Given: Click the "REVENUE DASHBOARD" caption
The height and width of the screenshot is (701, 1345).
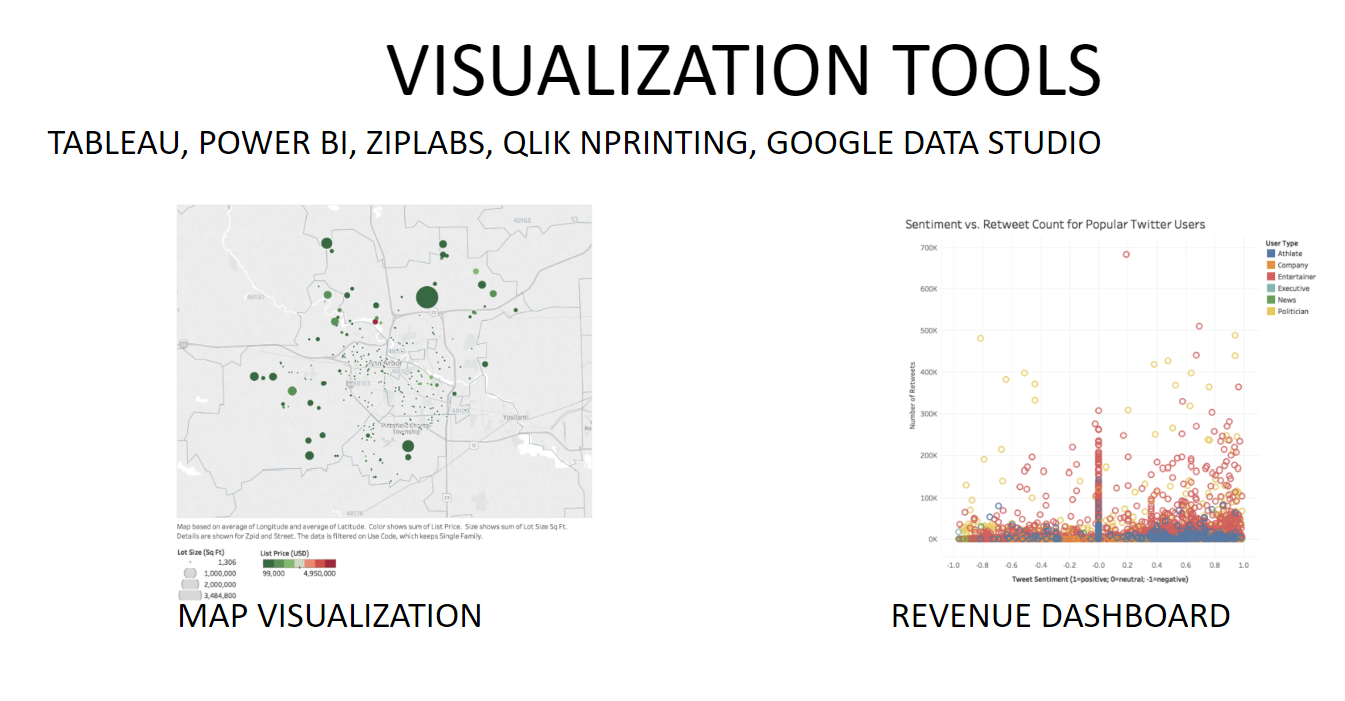Looking at the screenshot, I should 1060,615.
